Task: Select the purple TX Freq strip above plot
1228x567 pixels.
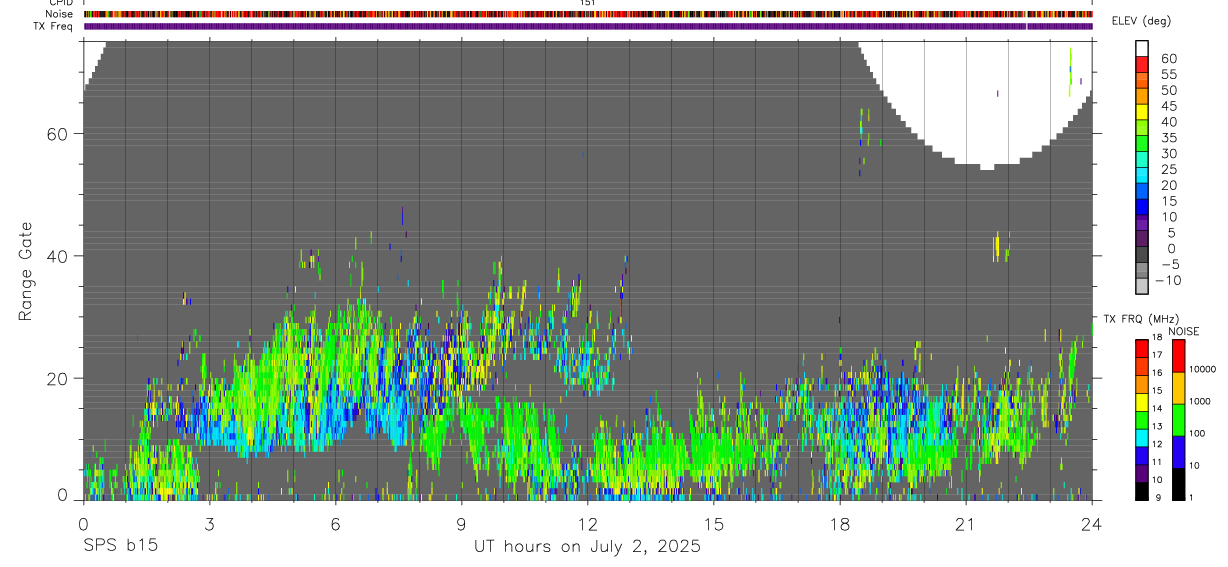Action: pyautogui.click(x=587, y=26)
